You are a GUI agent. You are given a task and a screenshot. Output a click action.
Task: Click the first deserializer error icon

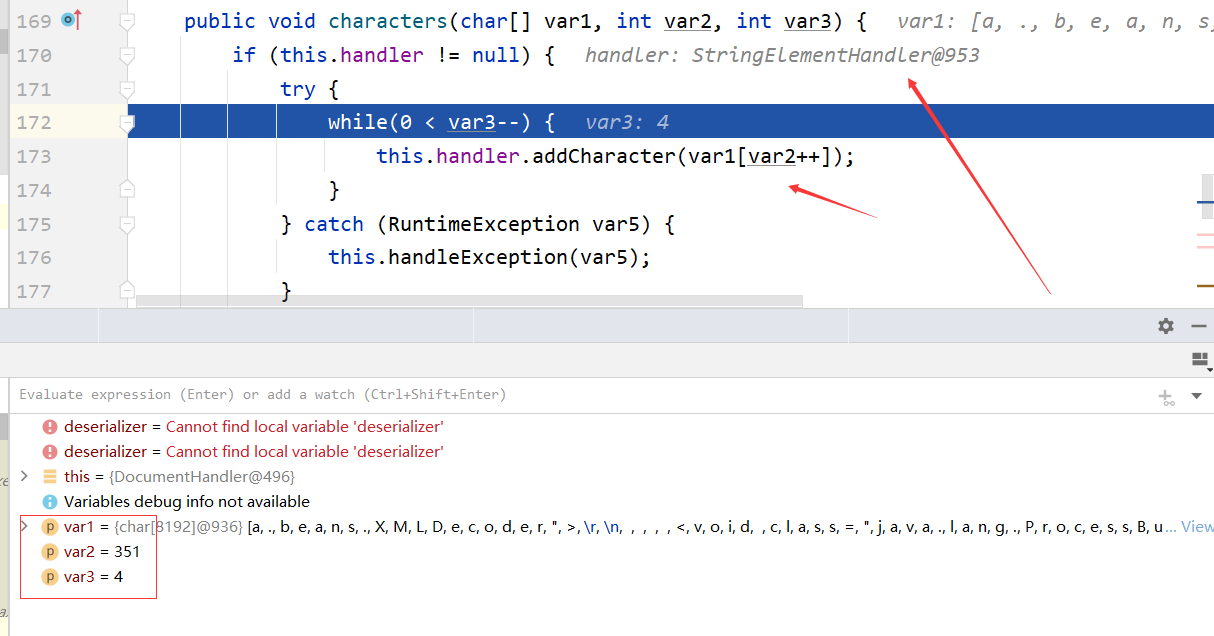[x=50, y=426]
